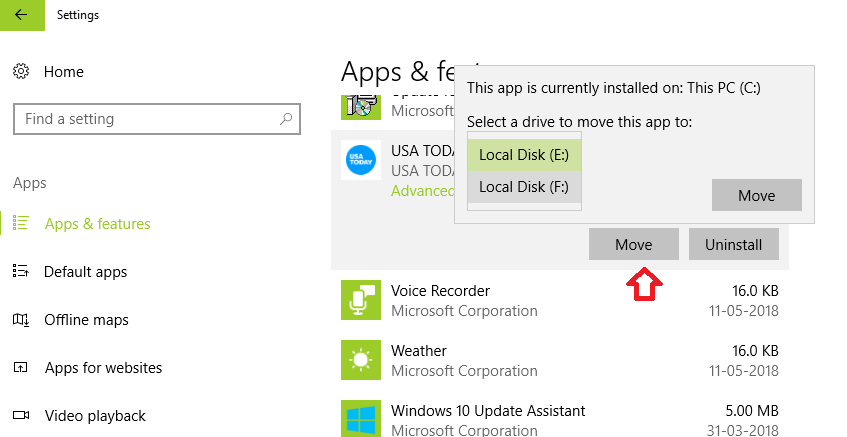847x437 pixels.
Task: Click the Move button beside Uninstall
Action: (634, 244)
